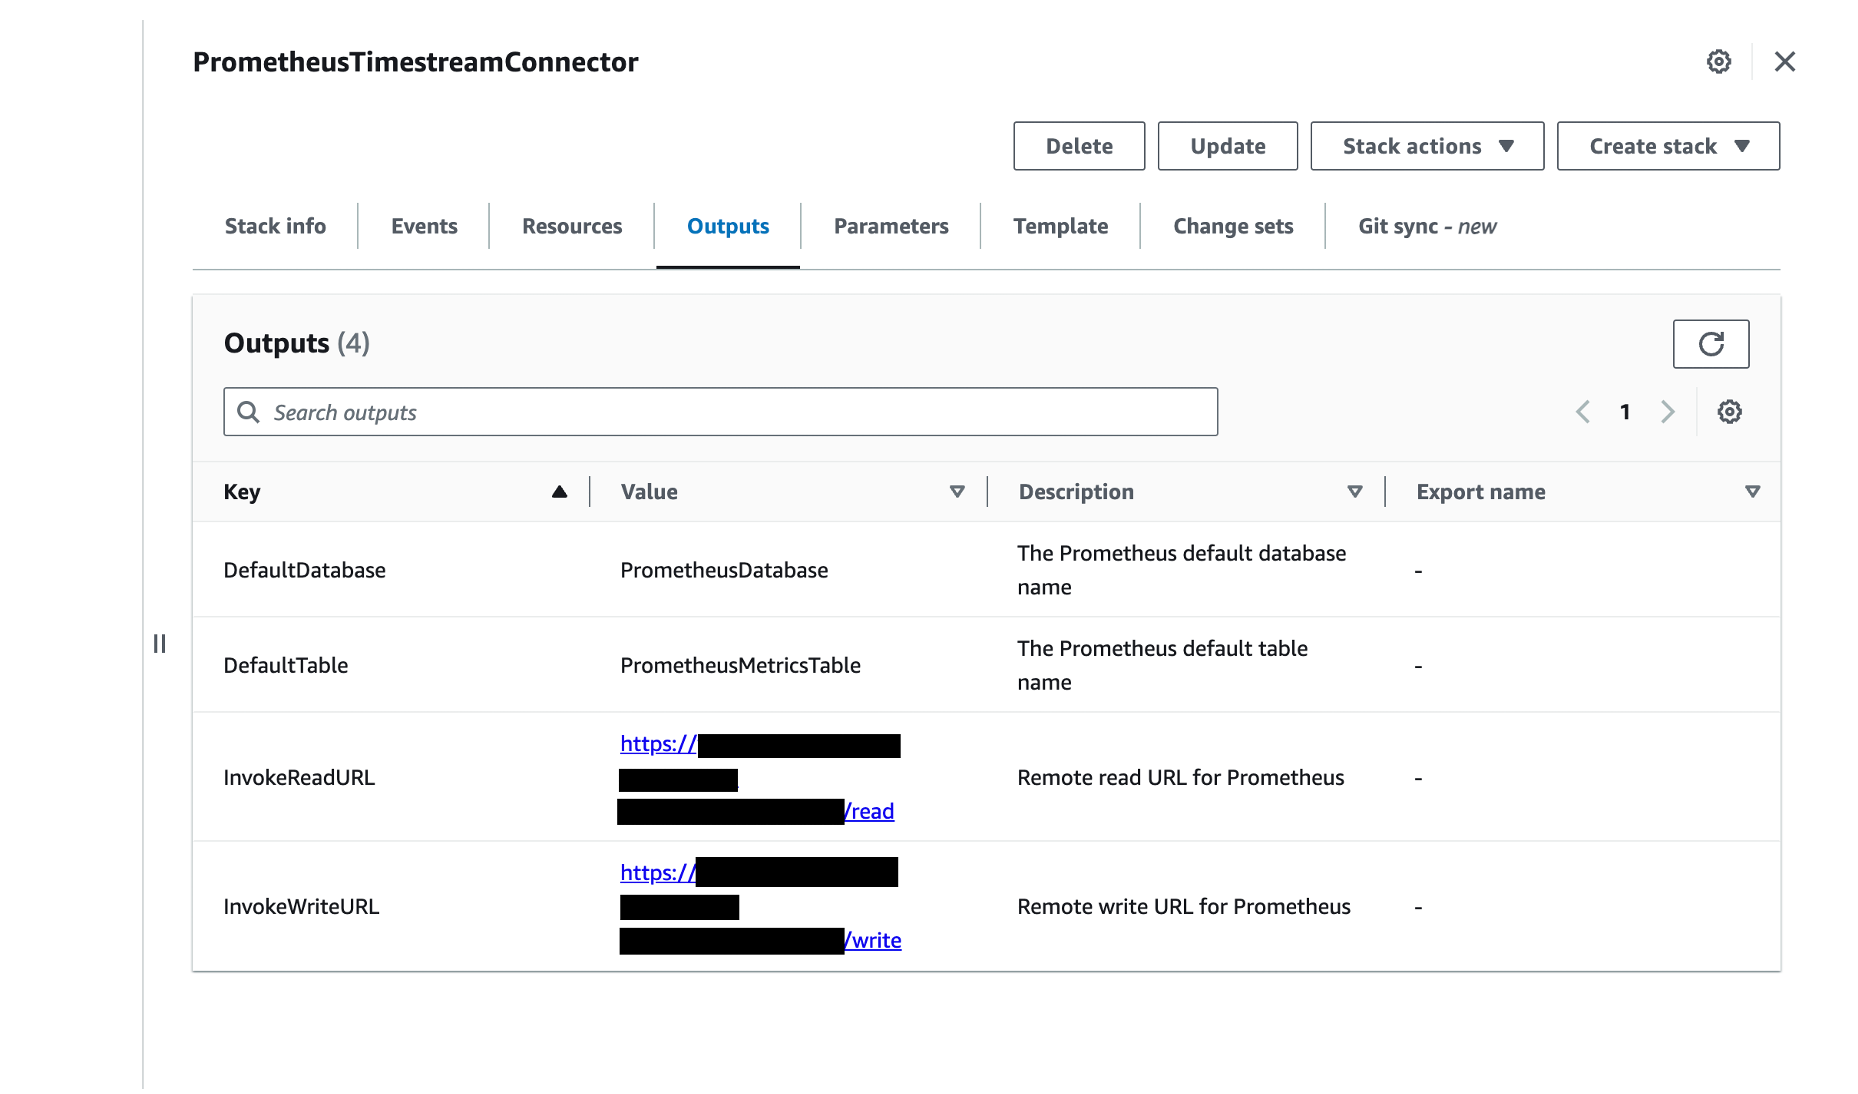Screen dimensions: 1858x1094
Task: Click the PrometheusDatabase value
Action: [724, 570]
